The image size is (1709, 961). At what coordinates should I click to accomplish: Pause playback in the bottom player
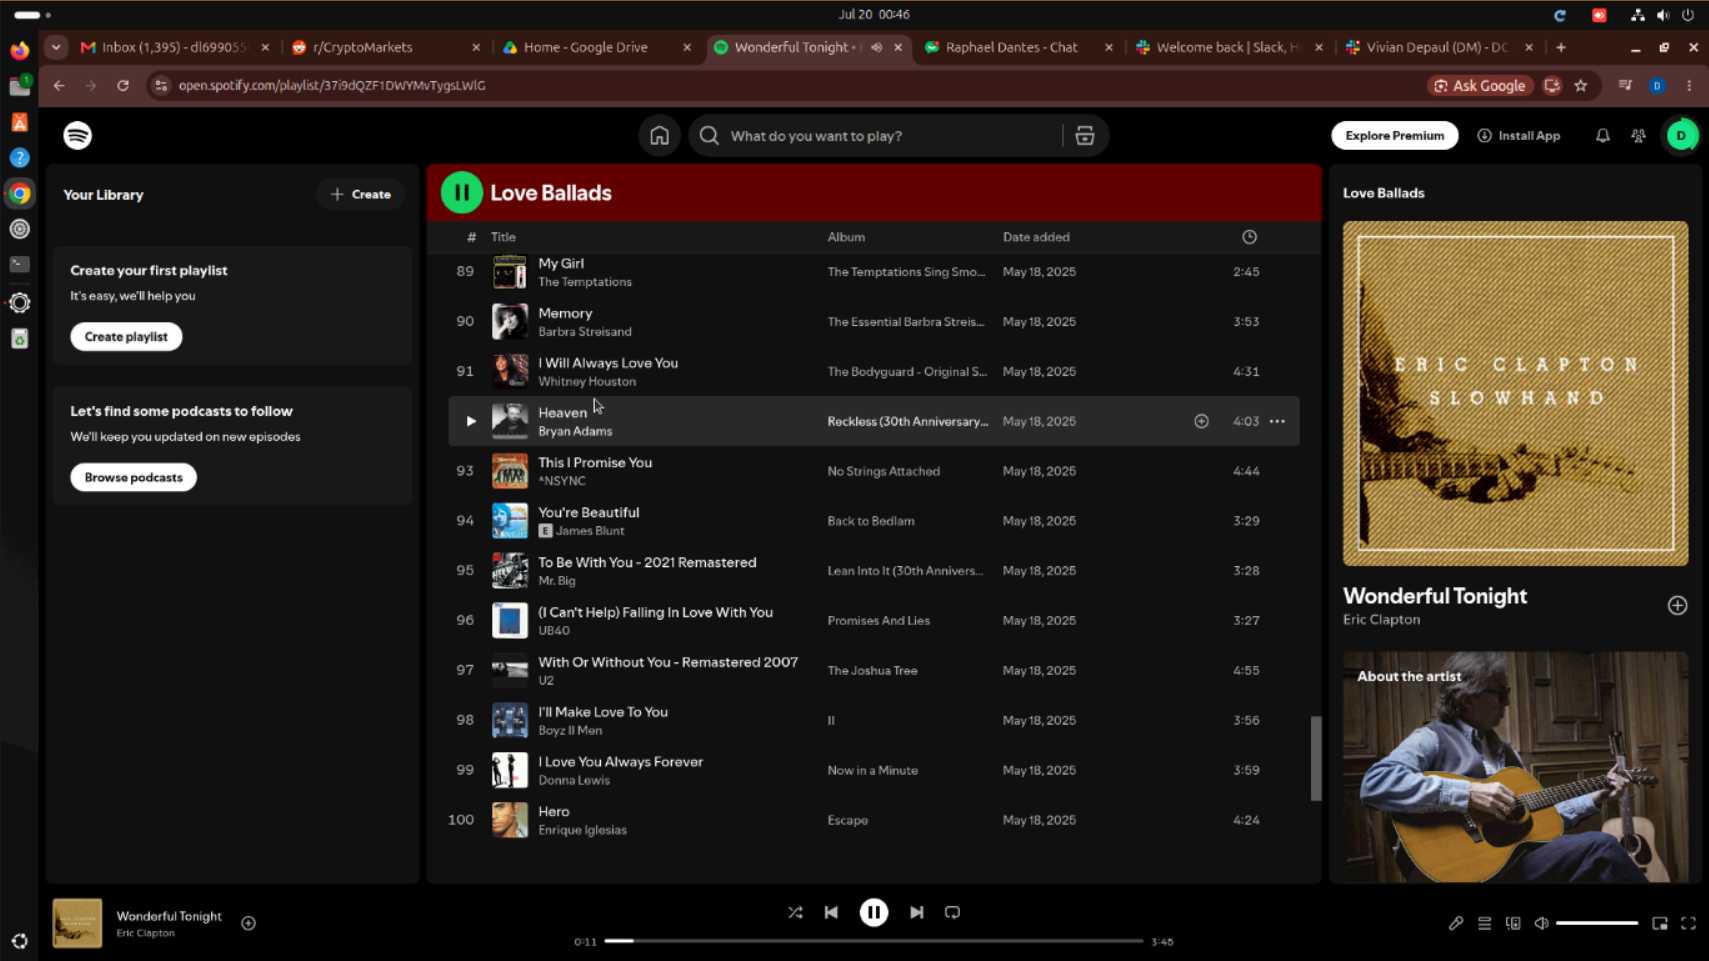(873, 912)
